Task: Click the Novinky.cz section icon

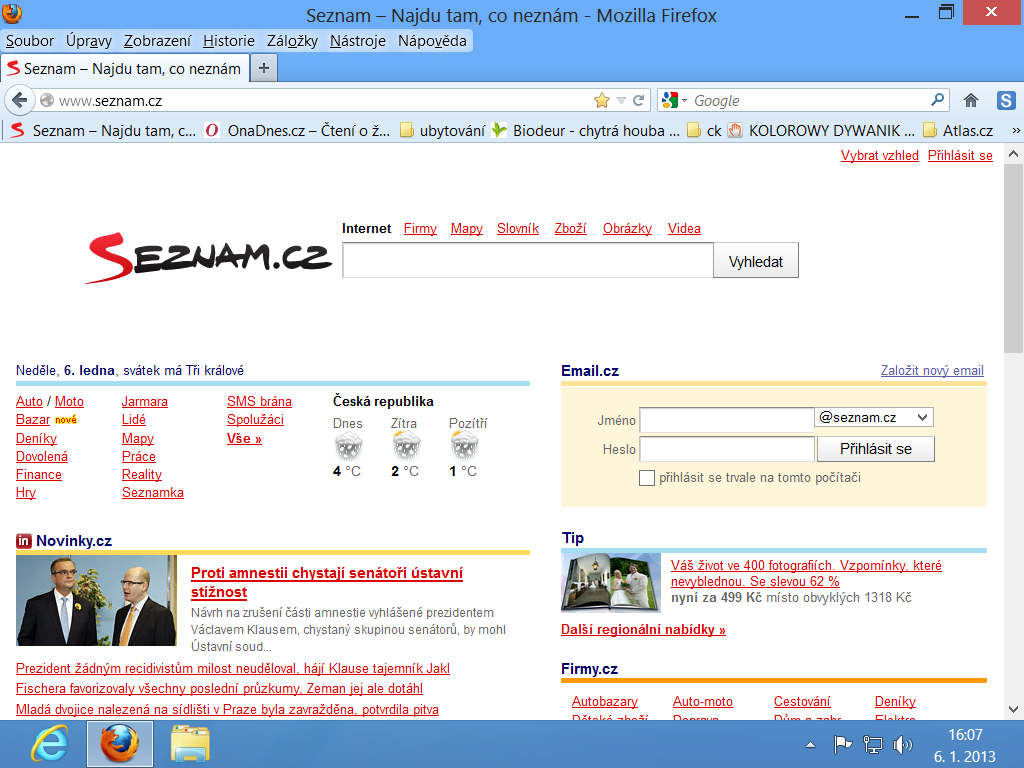Action: click(x=24, y=541)
